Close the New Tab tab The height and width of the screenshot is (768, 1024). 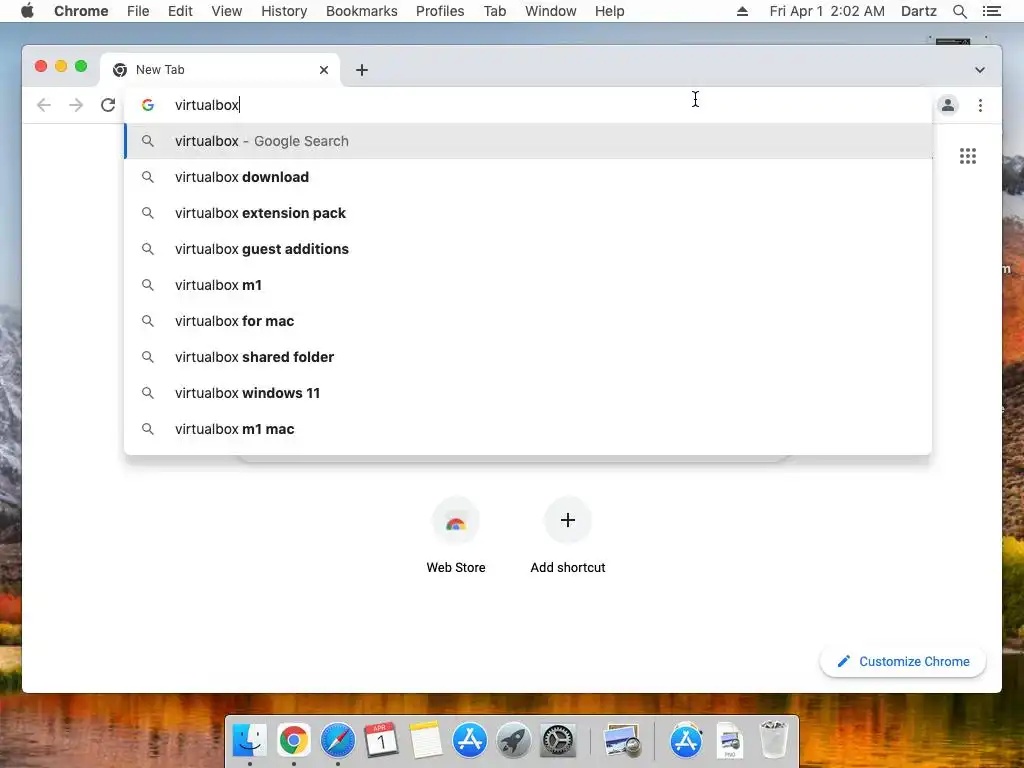point(324,70)
